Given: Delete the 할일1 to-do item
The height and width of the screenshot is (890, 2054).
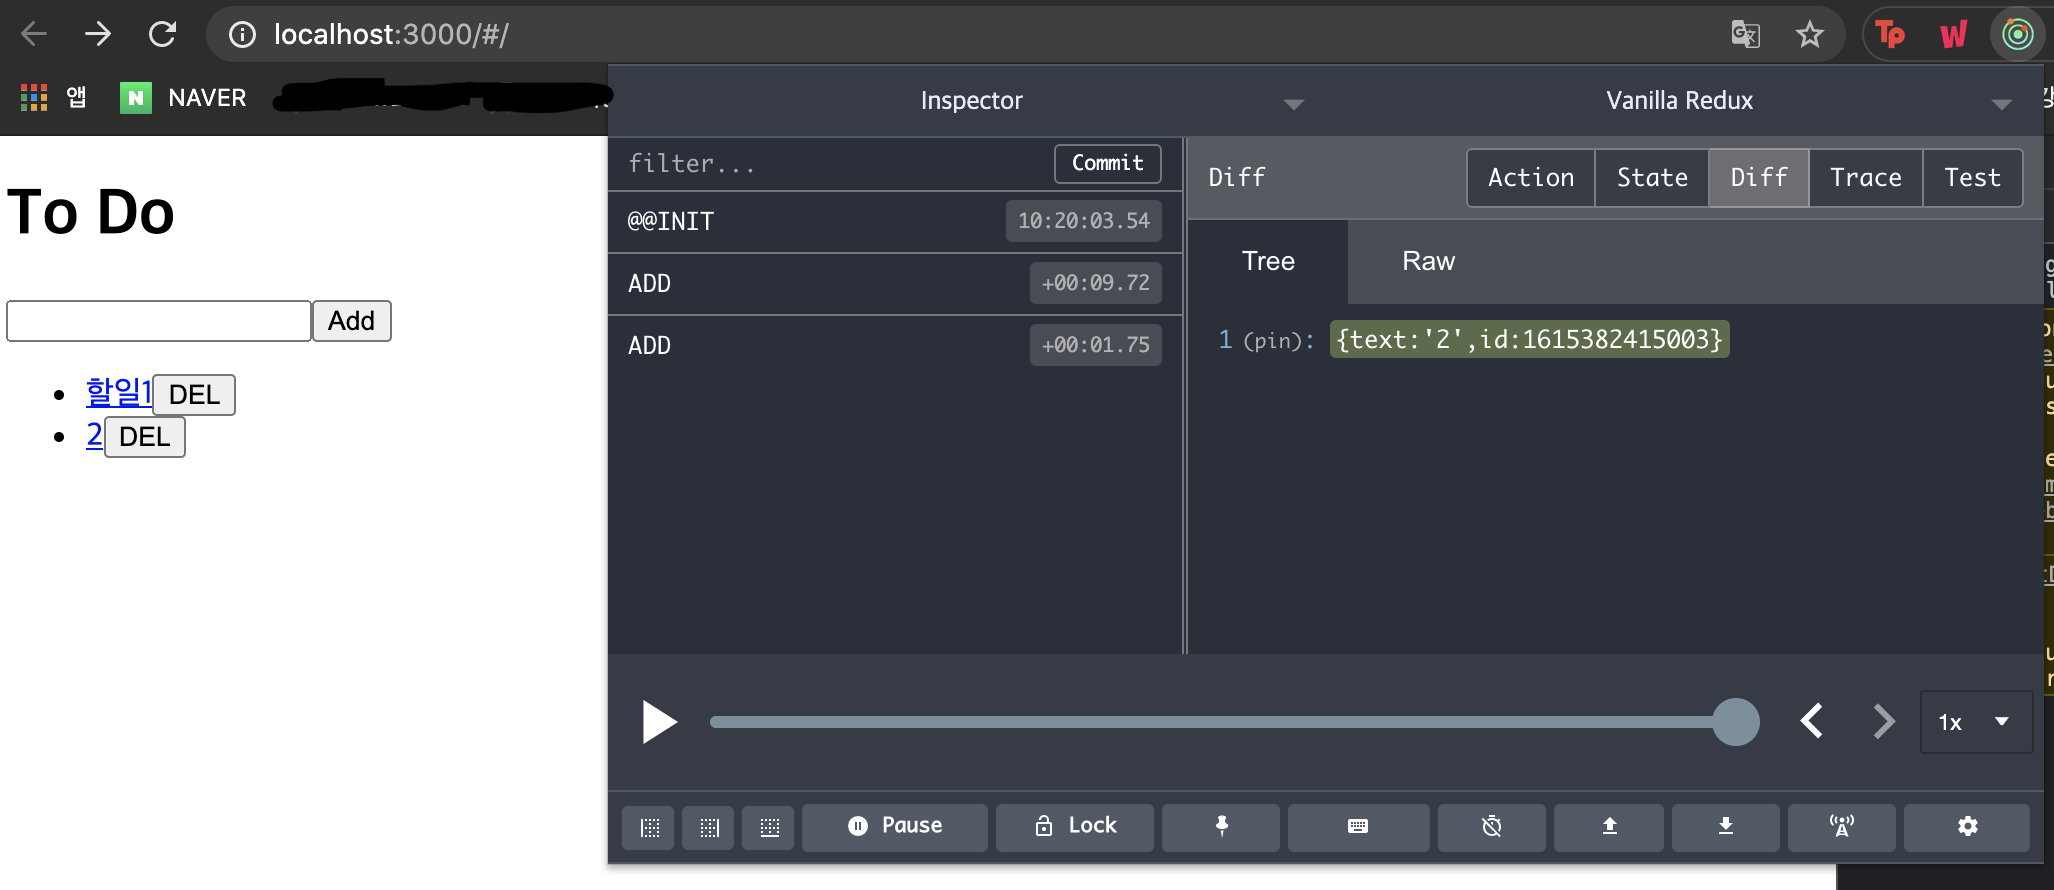Looking at the screenshot, I should pos(194,395).
